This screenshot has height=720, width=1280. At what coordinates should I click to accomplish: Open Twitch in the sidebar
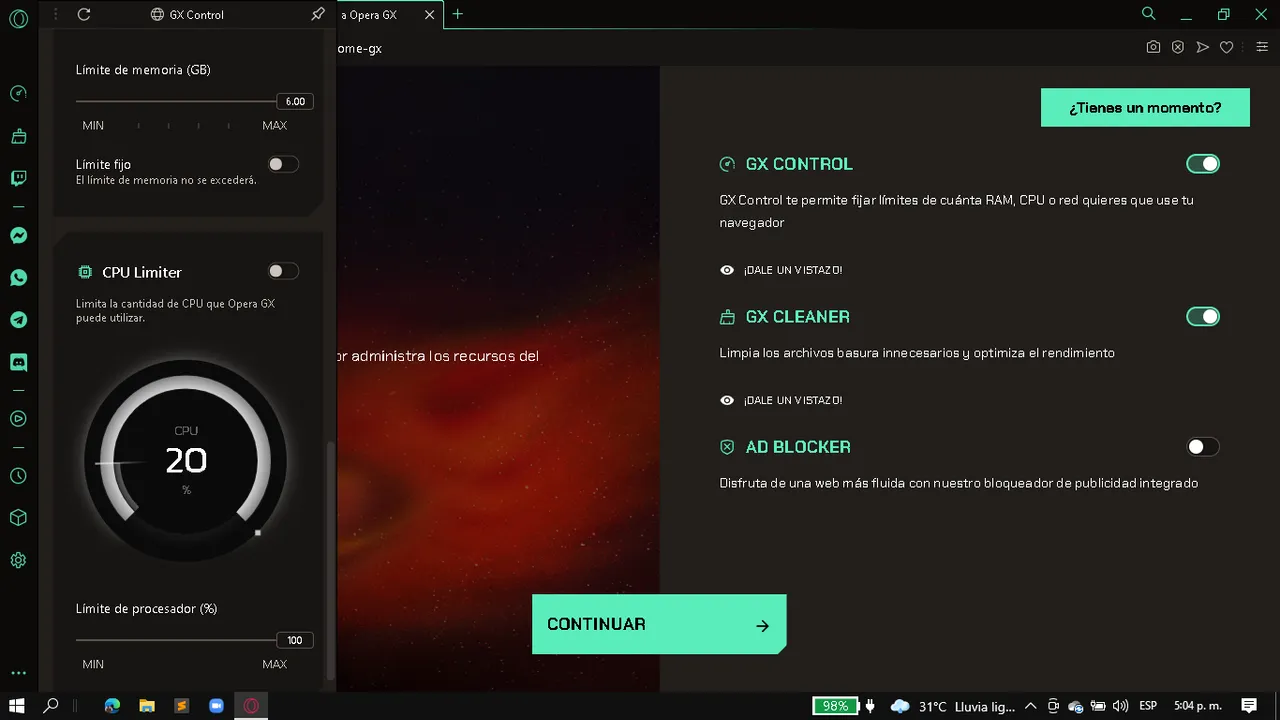click(18, 178)
